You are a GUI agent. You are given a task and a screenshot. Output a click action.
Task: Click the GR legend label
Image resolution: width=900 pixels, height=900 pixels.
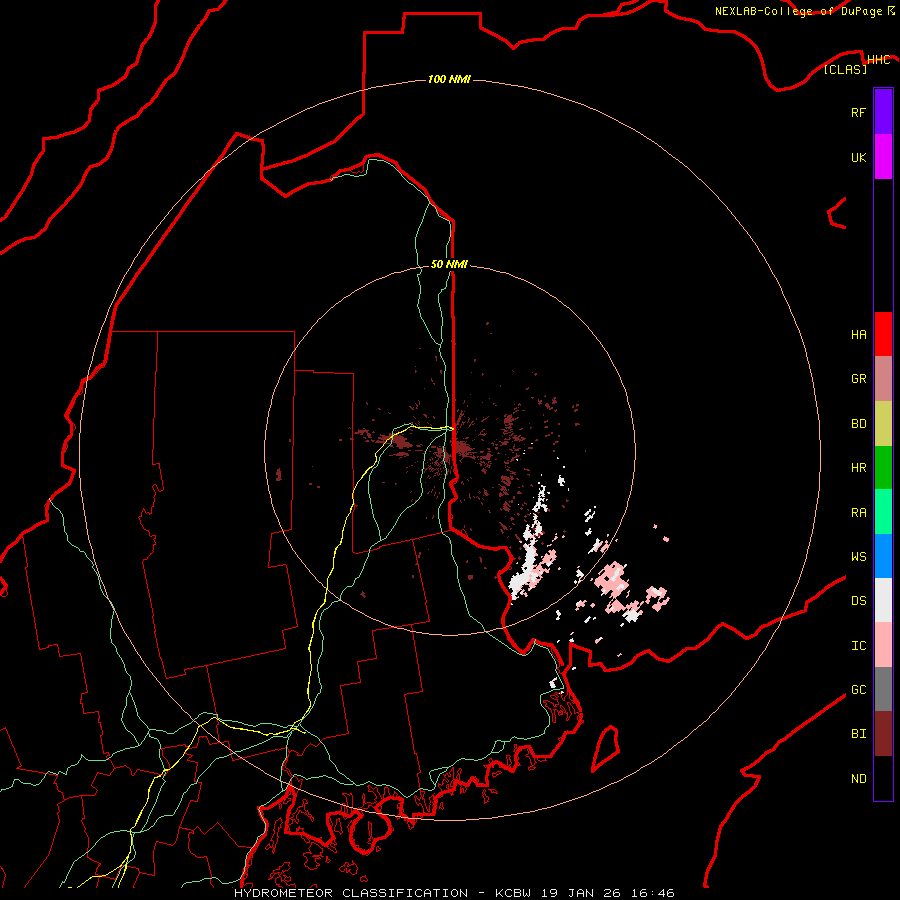858,379
